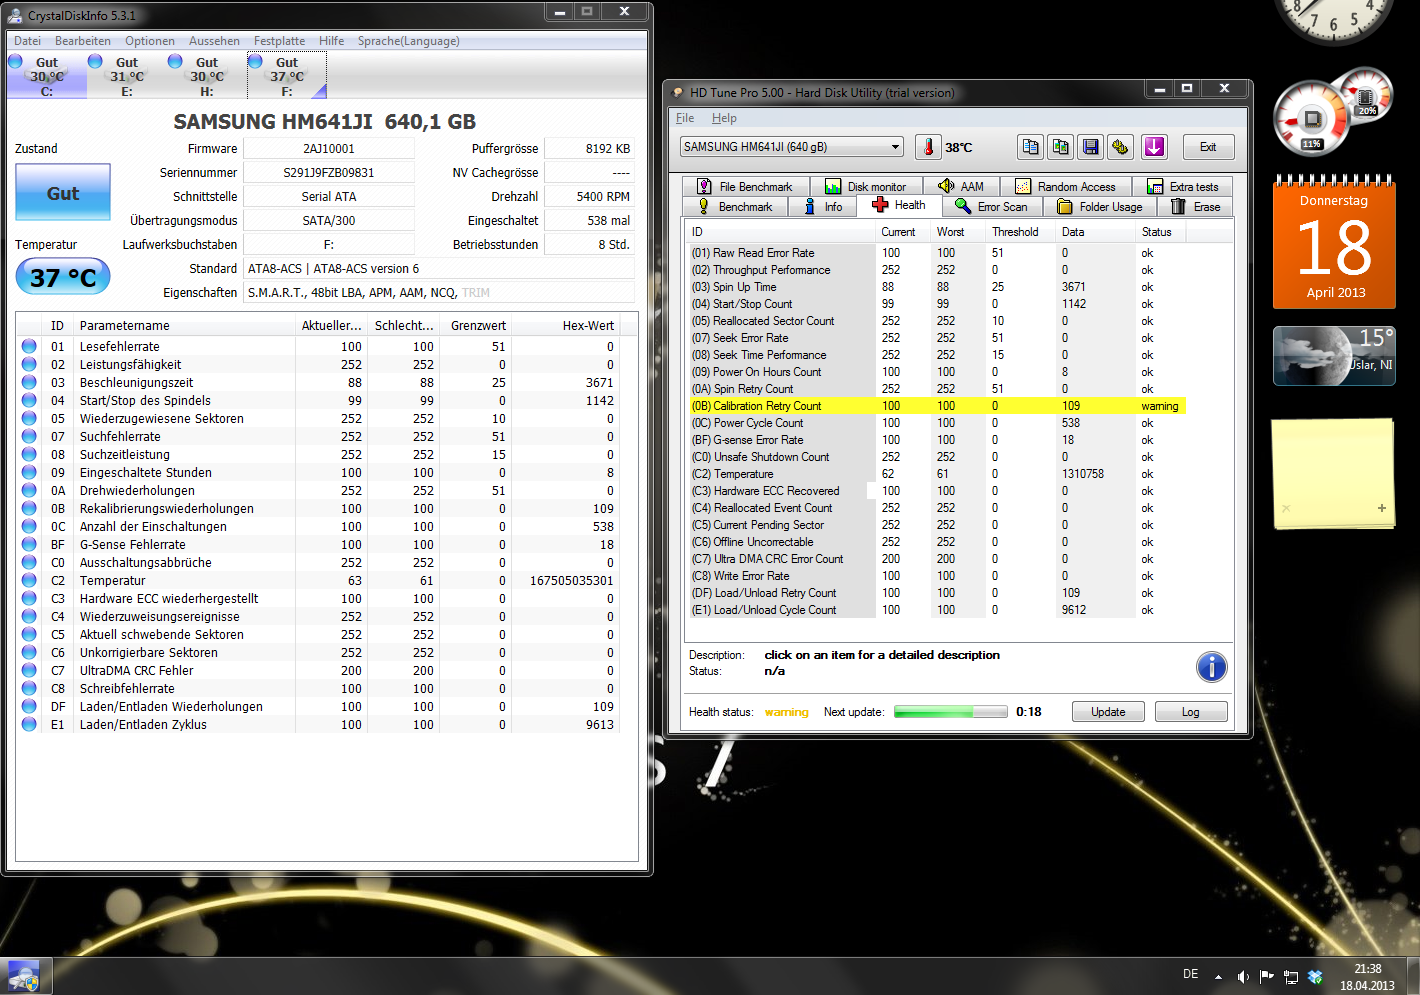Click the volume speaker tray icon
The width and height of the screenshot is (1420, 995).
coord(1243,977)
